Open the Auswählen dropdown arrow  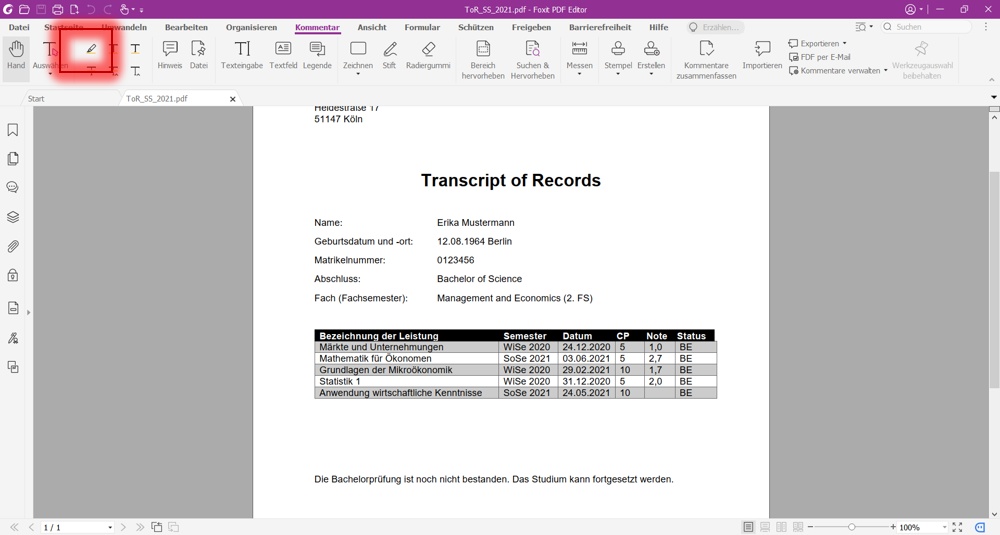pos(50,74)
